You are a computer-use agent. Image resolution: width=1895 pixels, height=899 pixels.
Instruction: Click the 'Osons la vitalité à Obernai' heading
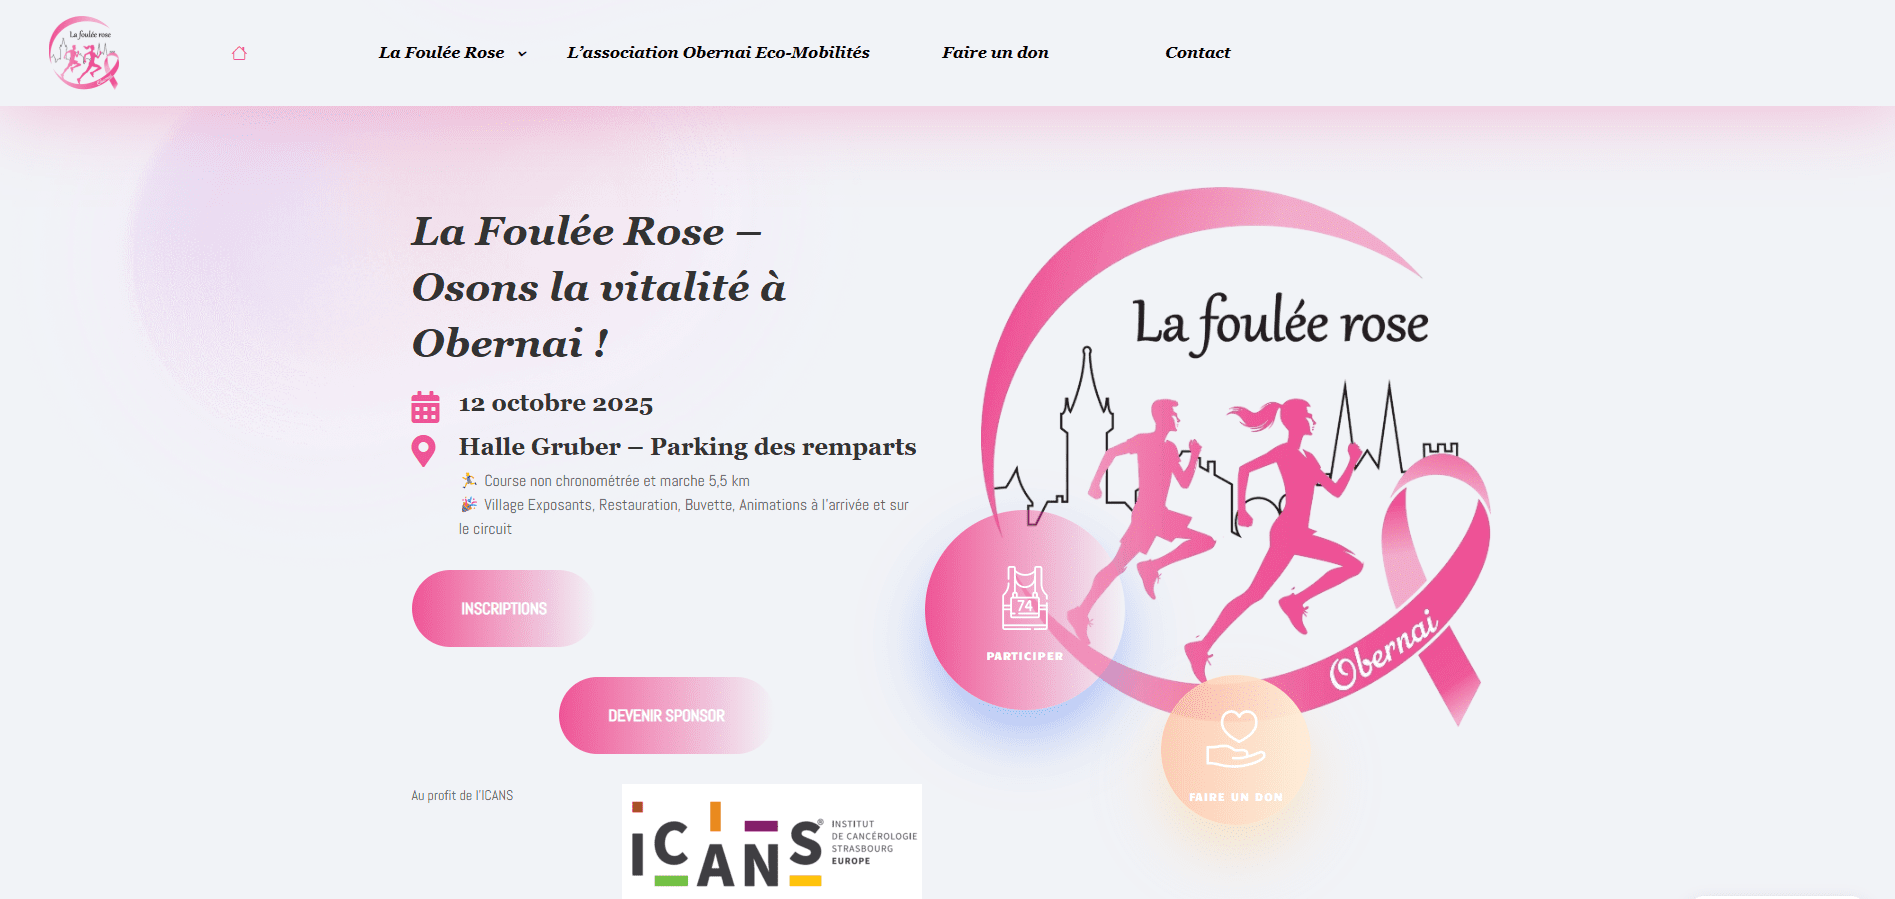599,288
